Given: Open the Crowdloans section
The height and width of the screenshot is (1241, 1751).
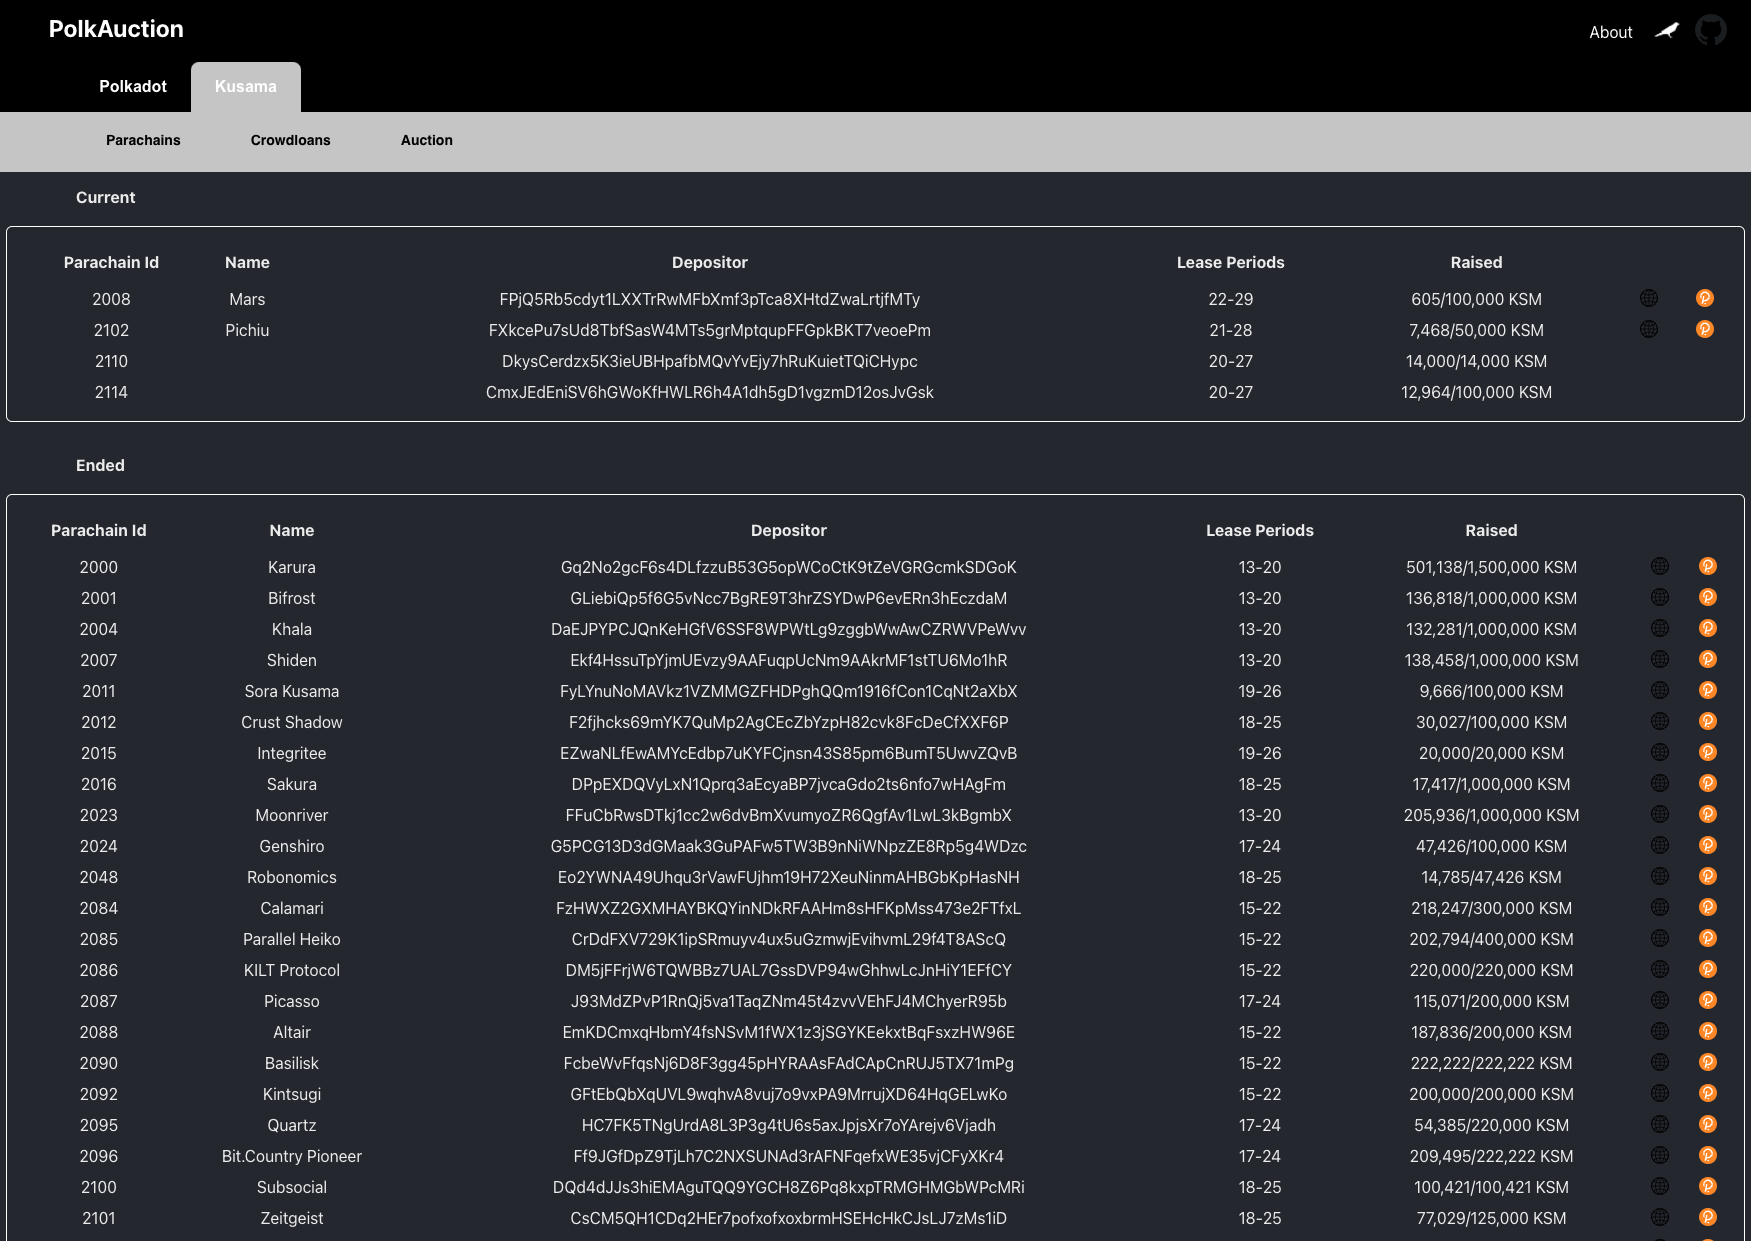Looking at the screenshot, I should pyautogui.click(x=290, y=140).
